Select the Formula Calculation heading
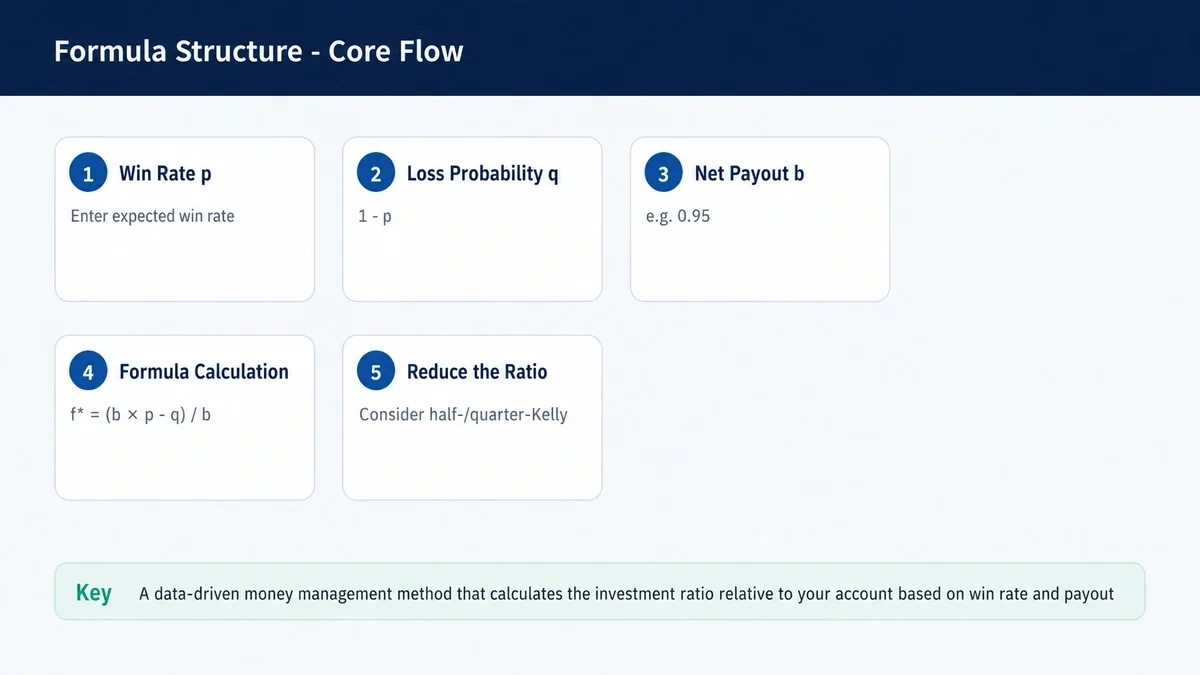1200x675 pixels. coord(204,372)
